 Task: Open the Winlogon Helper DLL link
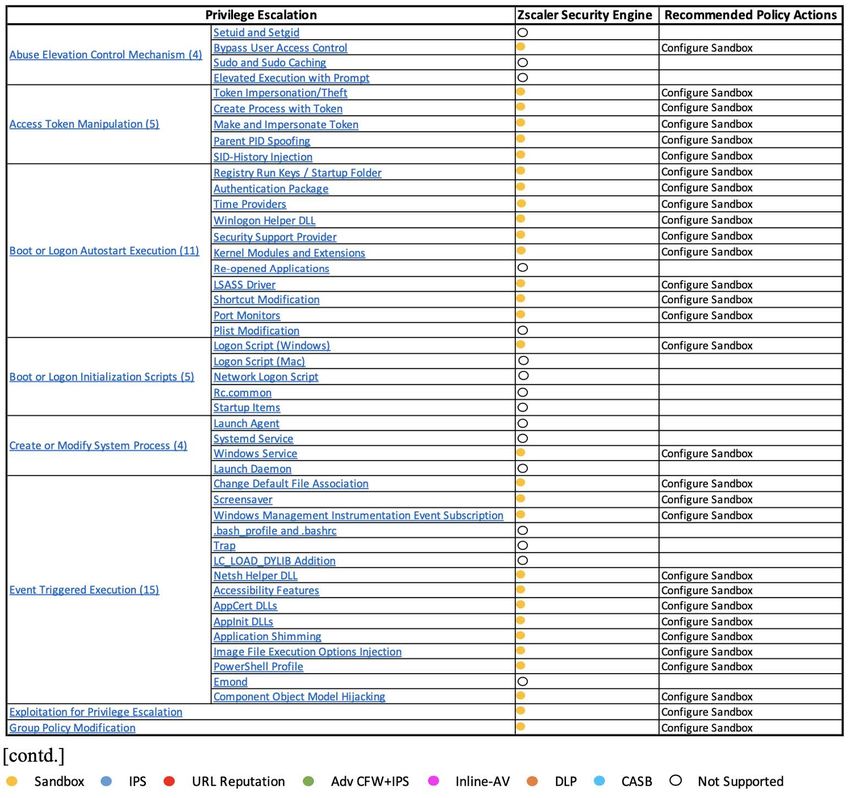click(264, 221)
